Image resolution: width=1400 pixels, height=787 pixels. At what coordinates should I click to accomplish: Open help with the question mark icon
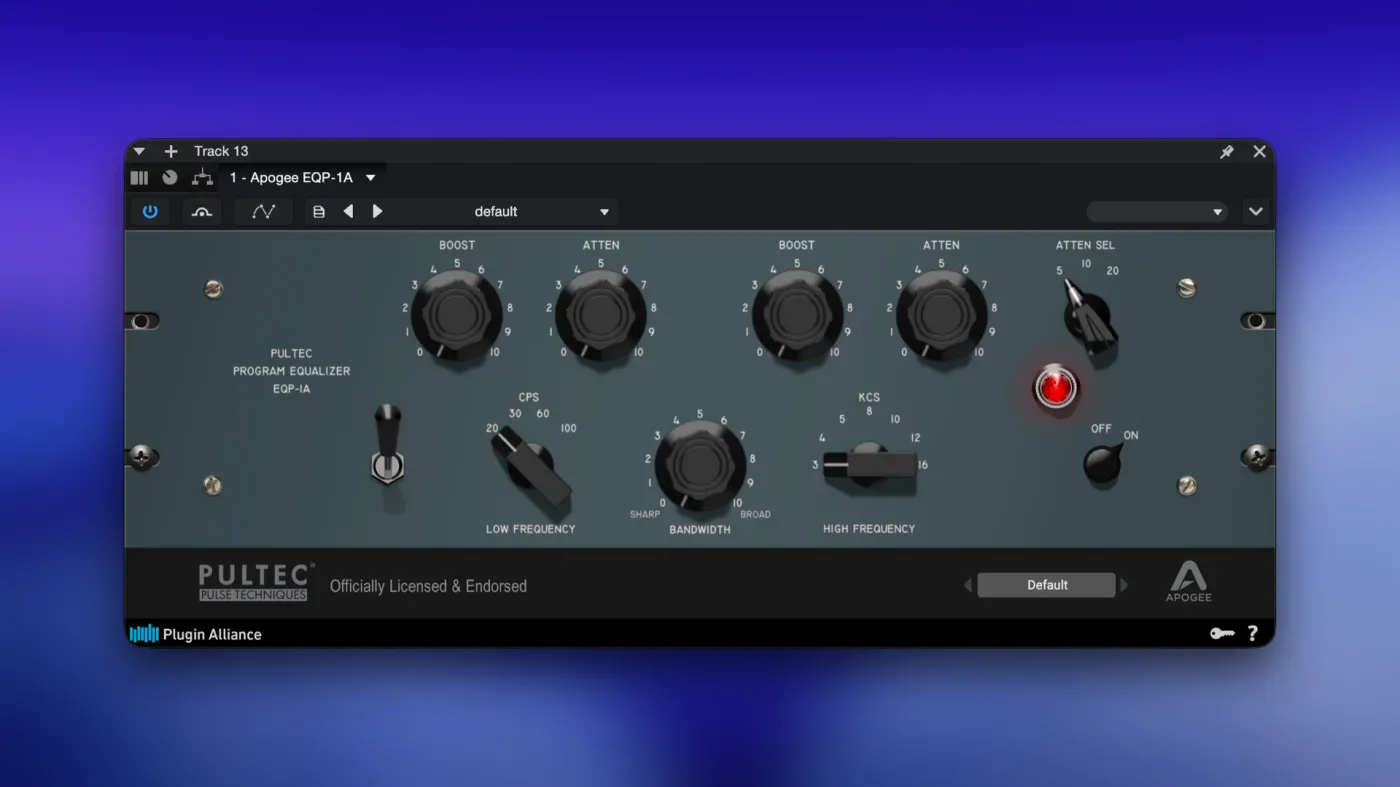pyautogui.click(x=1252, y=634)
